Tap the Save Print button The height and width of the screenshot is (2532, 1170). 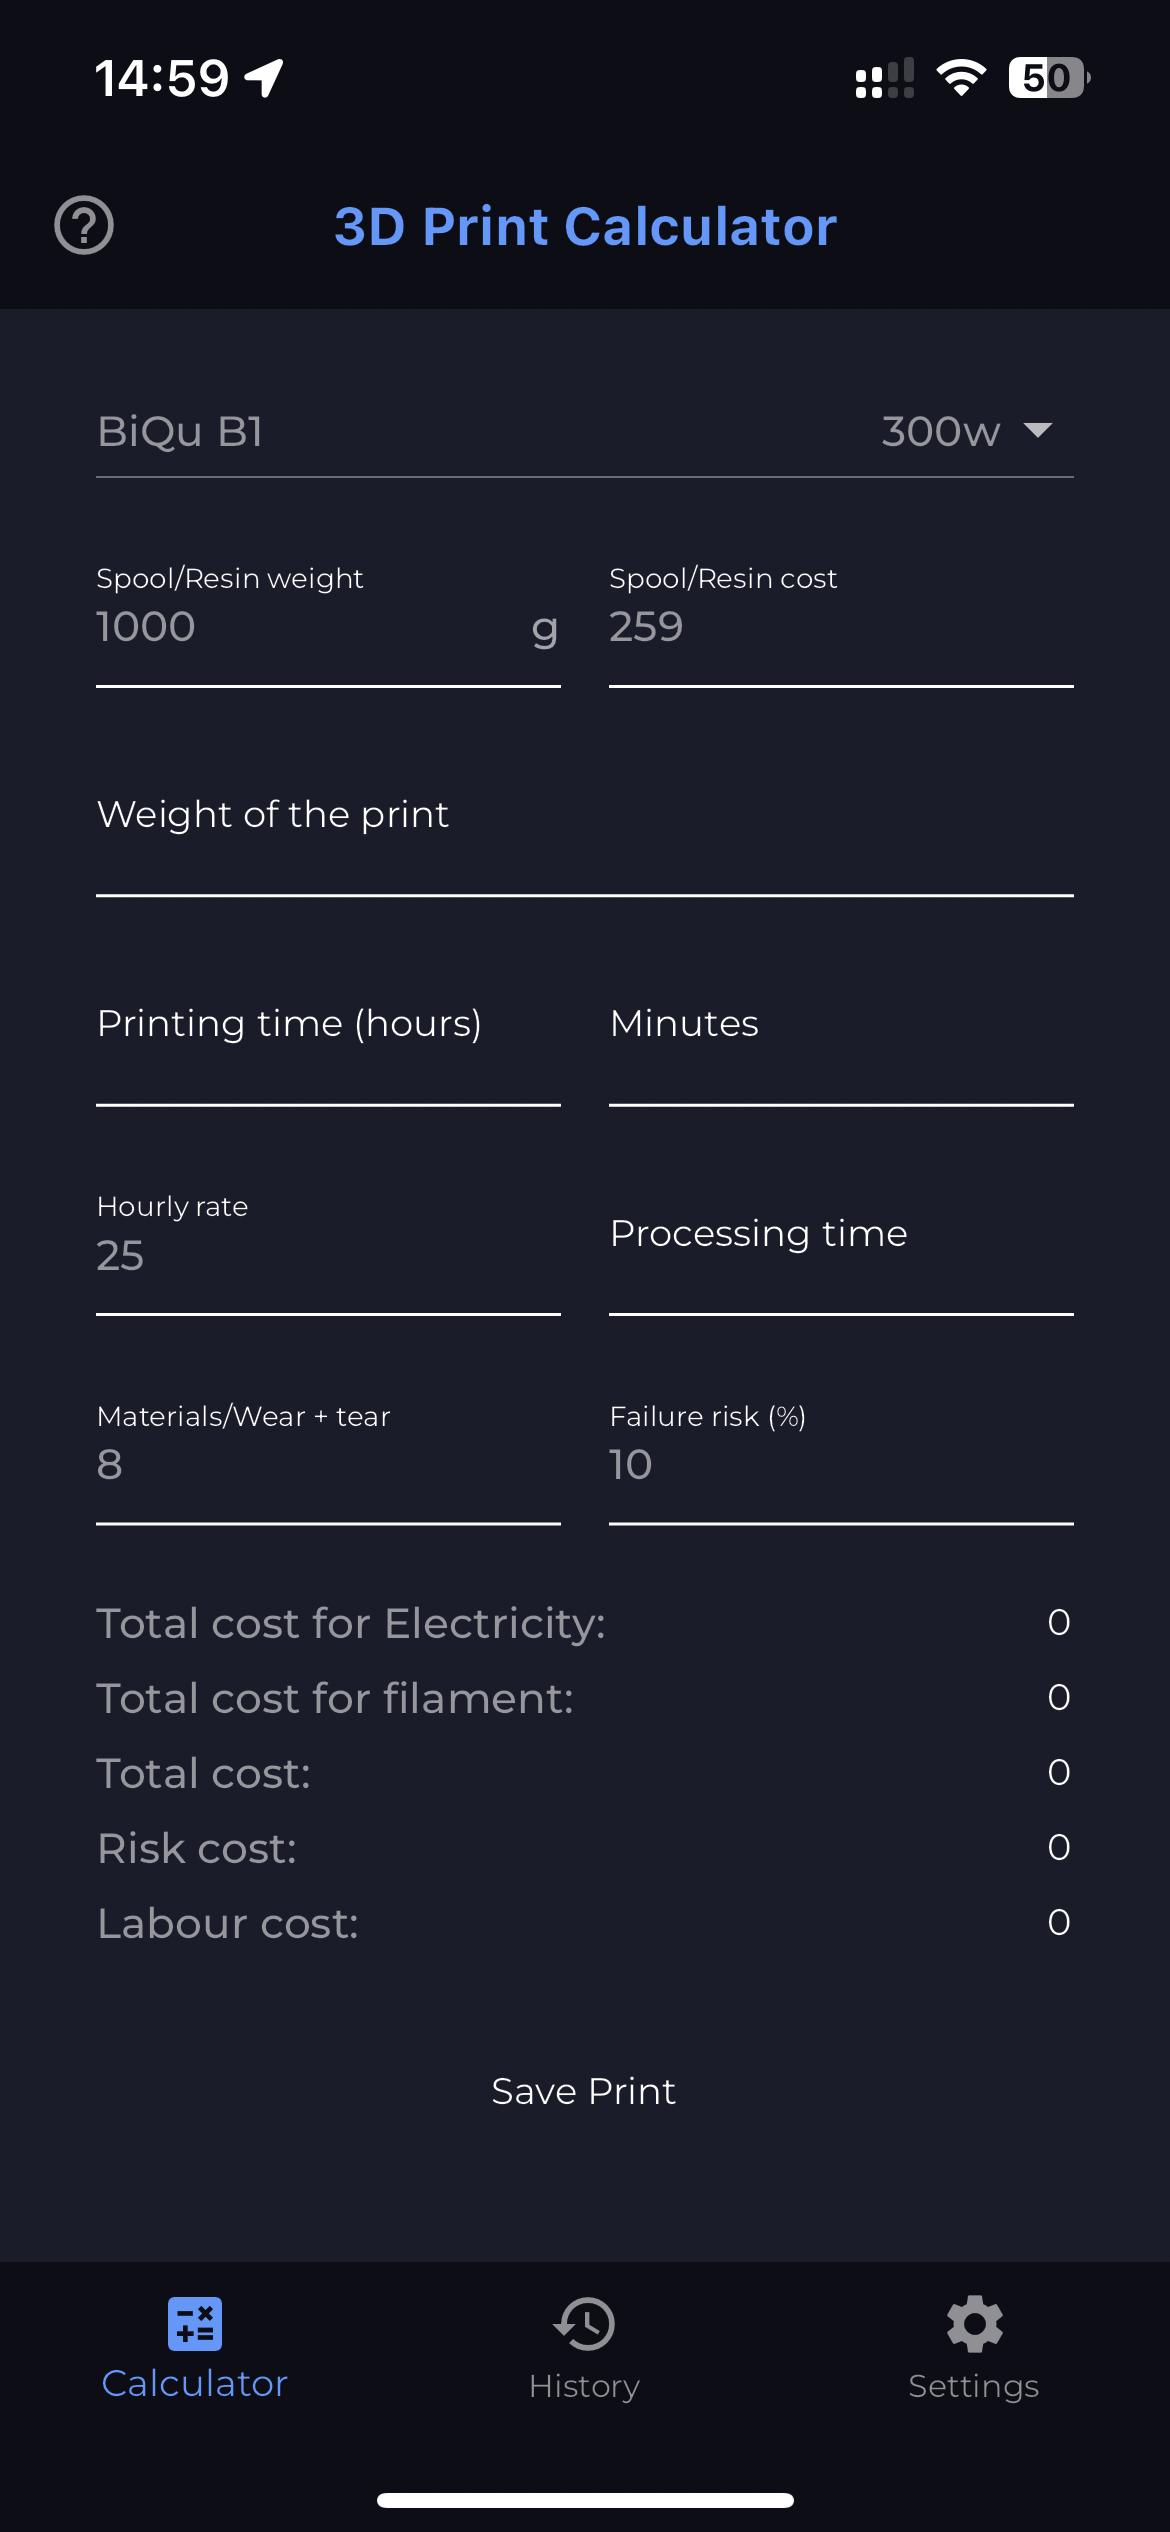point(584,2091)
